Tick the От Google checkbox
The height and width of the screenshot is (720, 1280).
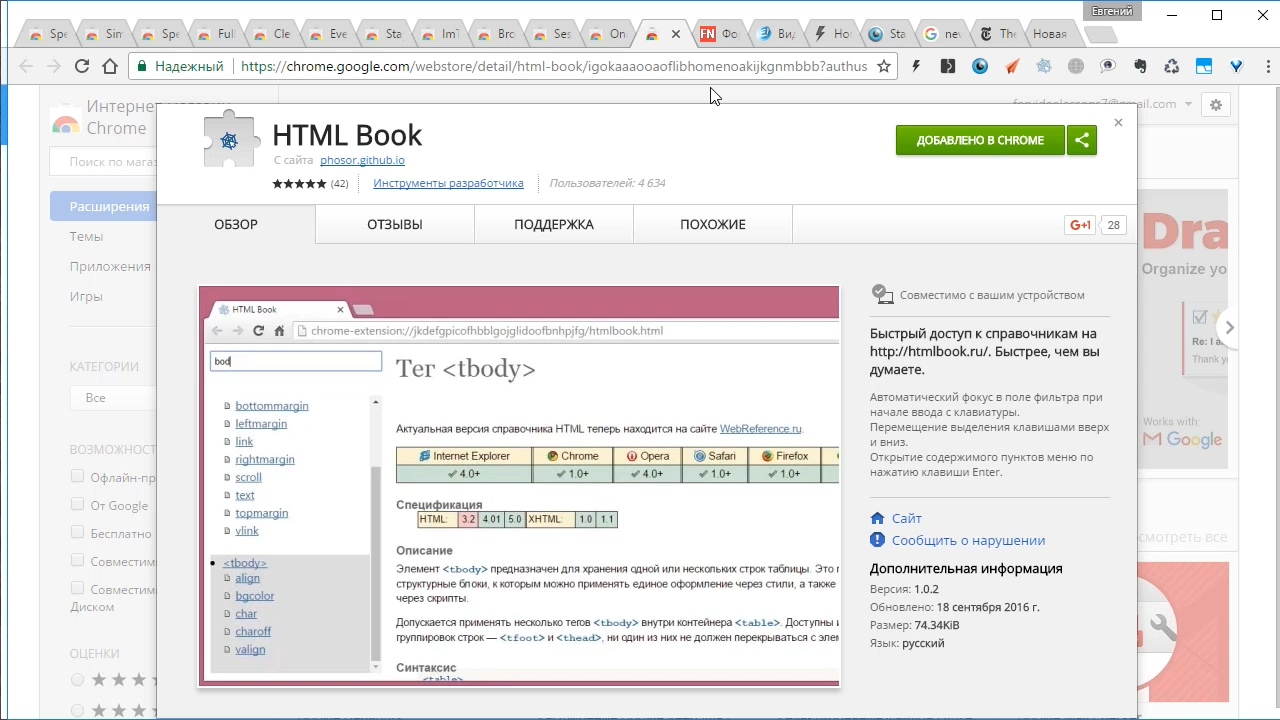click(77, 504)
